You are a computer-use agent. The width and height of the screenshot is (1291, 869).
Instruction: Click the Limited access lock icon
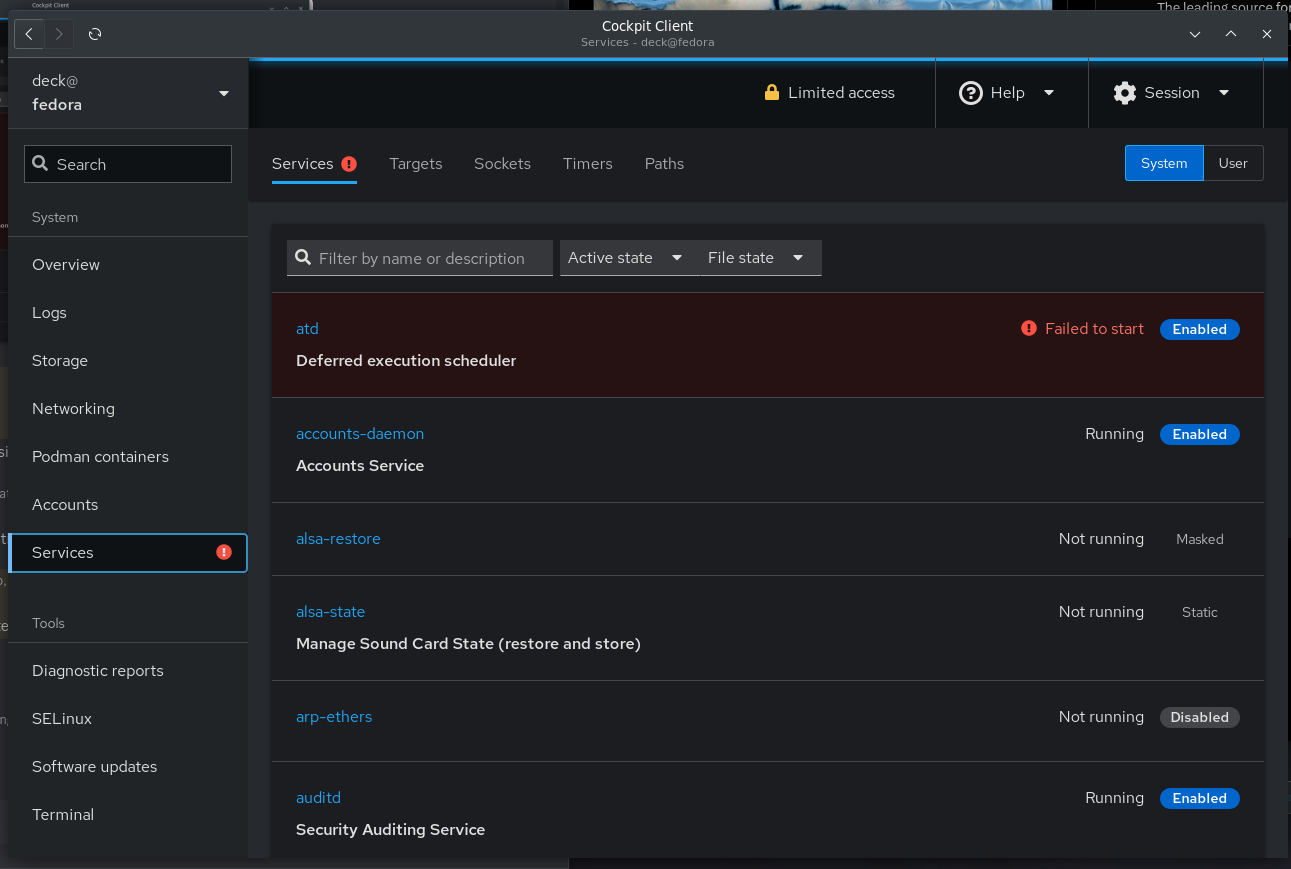(x=771, y=92)
